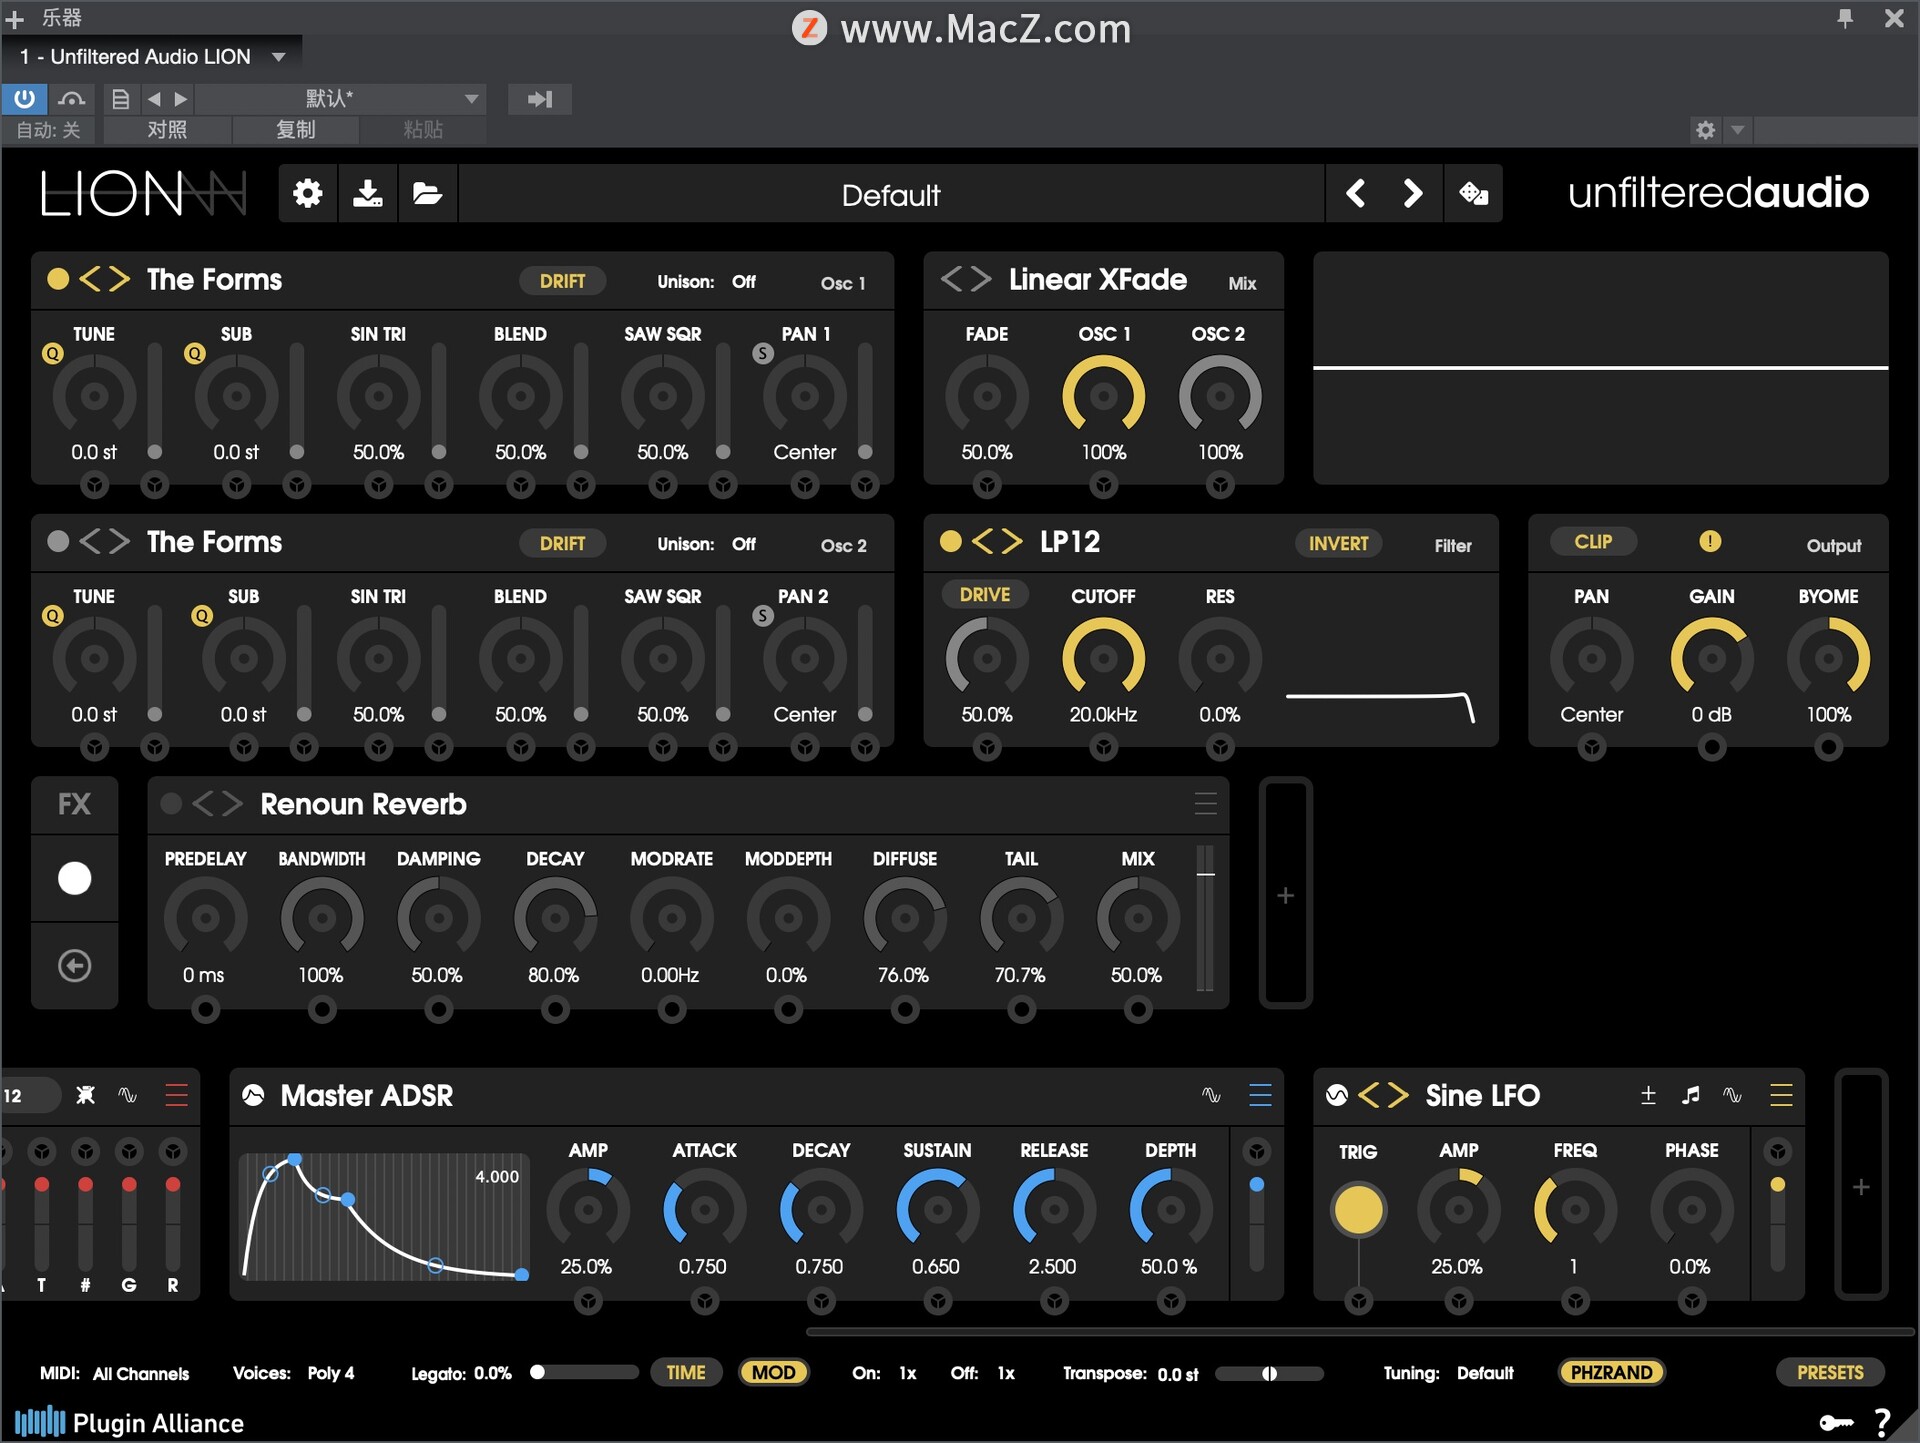Image resolution: width=1920 pixels, height=1443 pixels.
Task: Open Sine LFO menu lines icon
Action: 1781,1095
